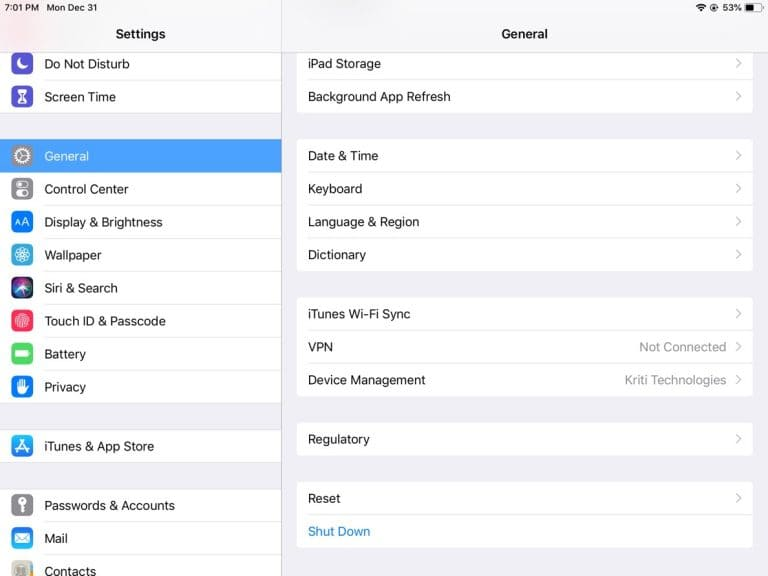
Task: Open VPN Not Connected row
Action: [x=524, y=347]
